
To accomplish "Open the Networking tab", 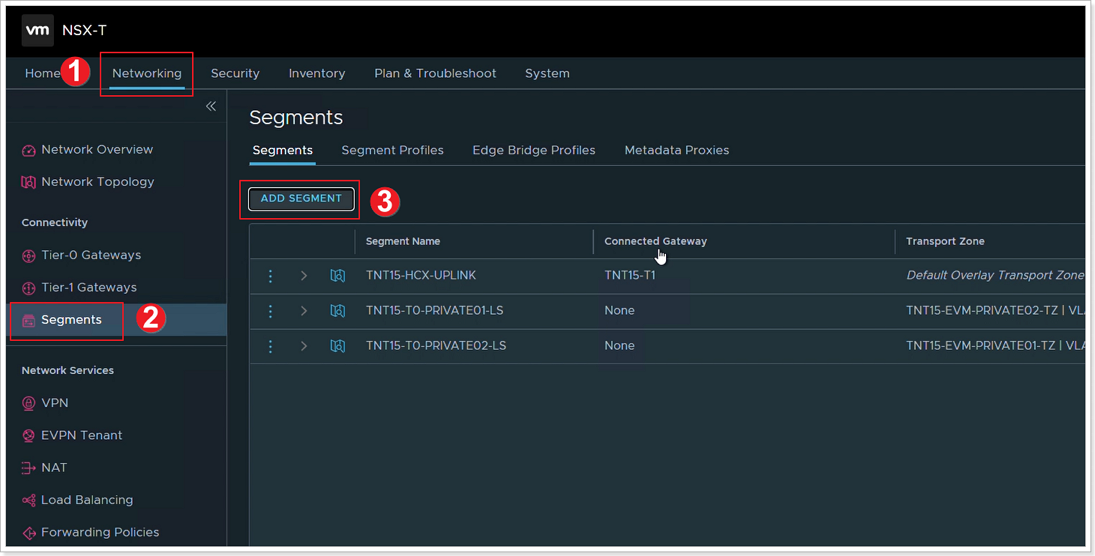I will coord(147,73).
